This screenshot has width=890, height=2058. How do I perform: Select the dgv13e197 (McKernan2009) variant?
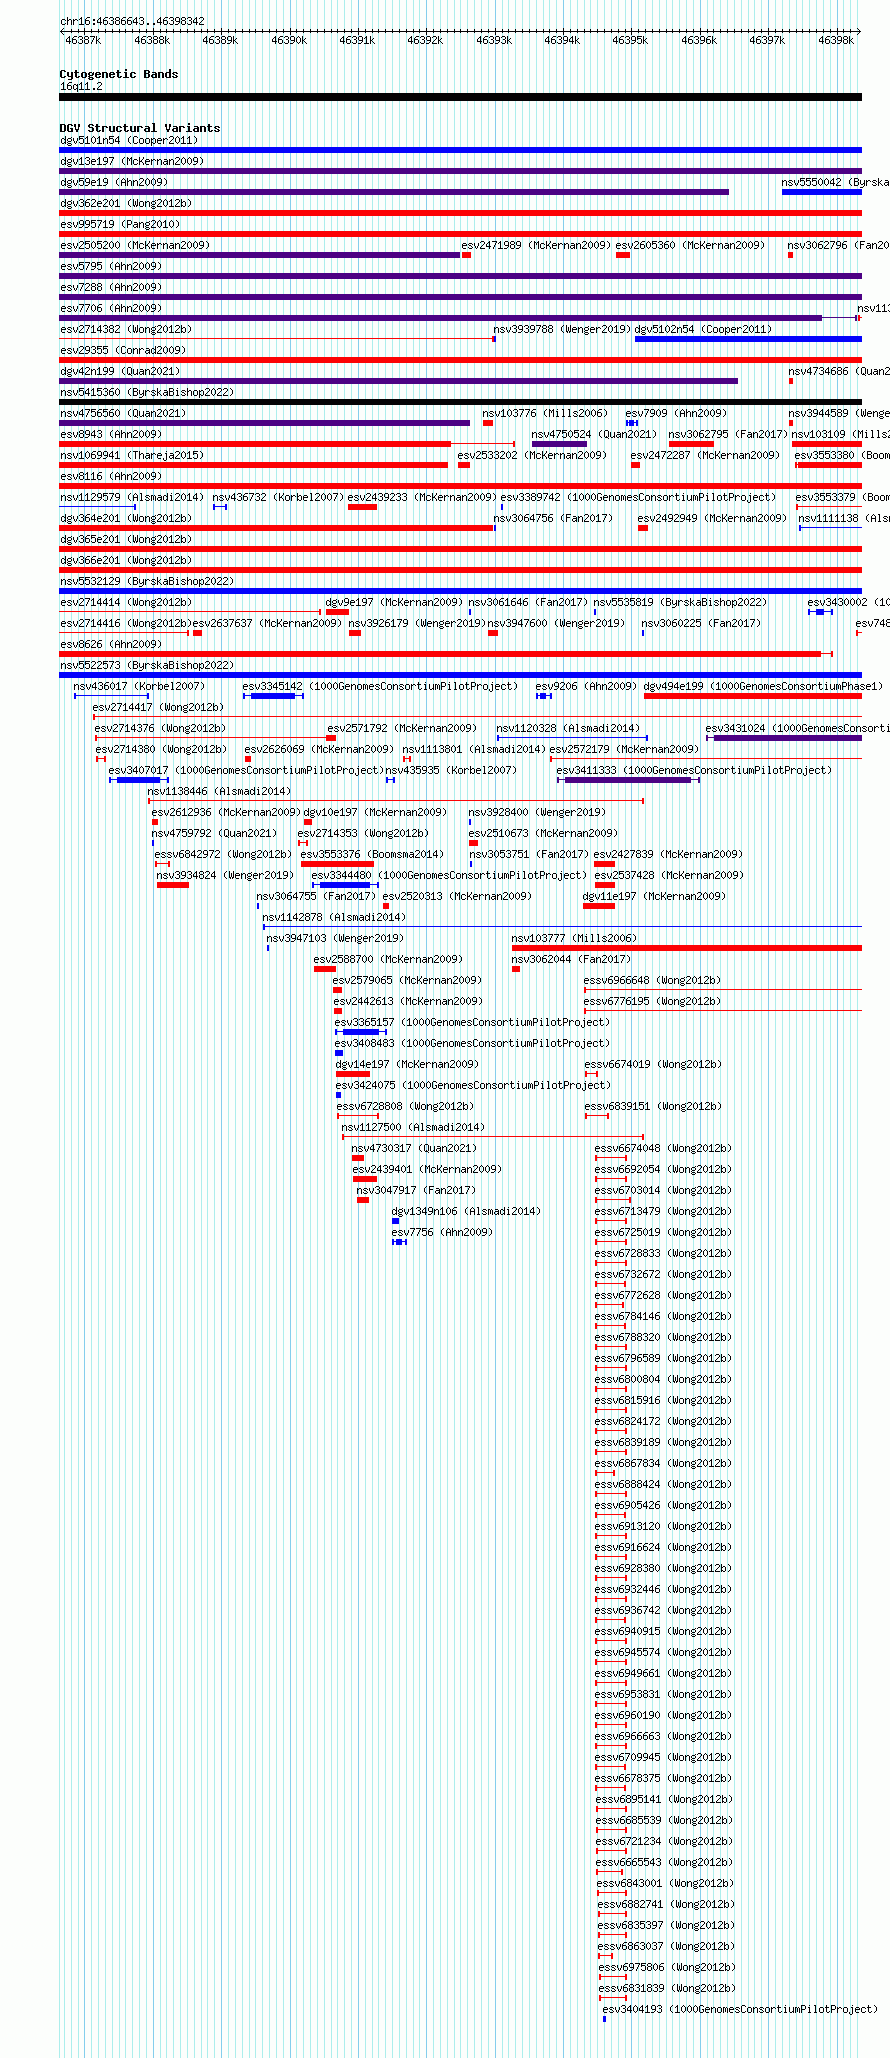coord(460,171)
